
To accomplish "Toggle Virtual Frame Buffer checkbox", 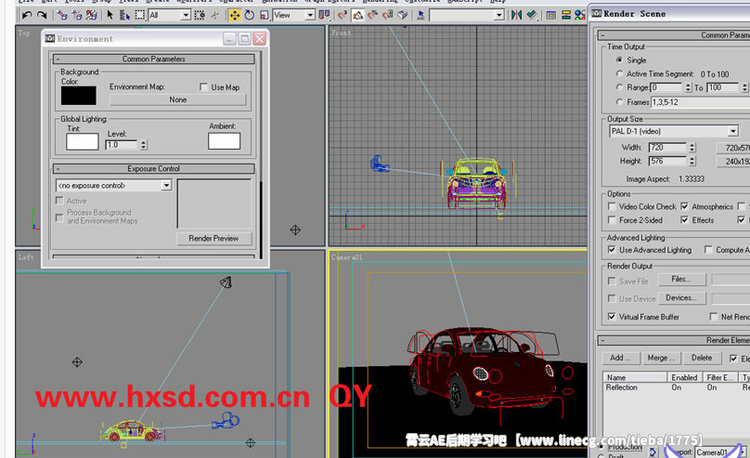I will click(x=611, y=316).
